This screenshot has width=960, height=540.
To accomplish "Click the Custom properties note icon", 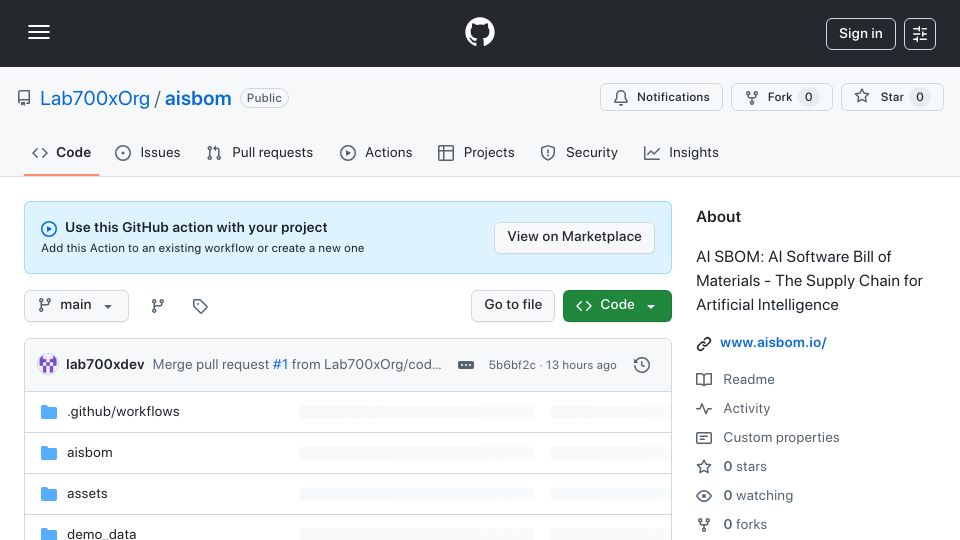I will tap(704, 438).
